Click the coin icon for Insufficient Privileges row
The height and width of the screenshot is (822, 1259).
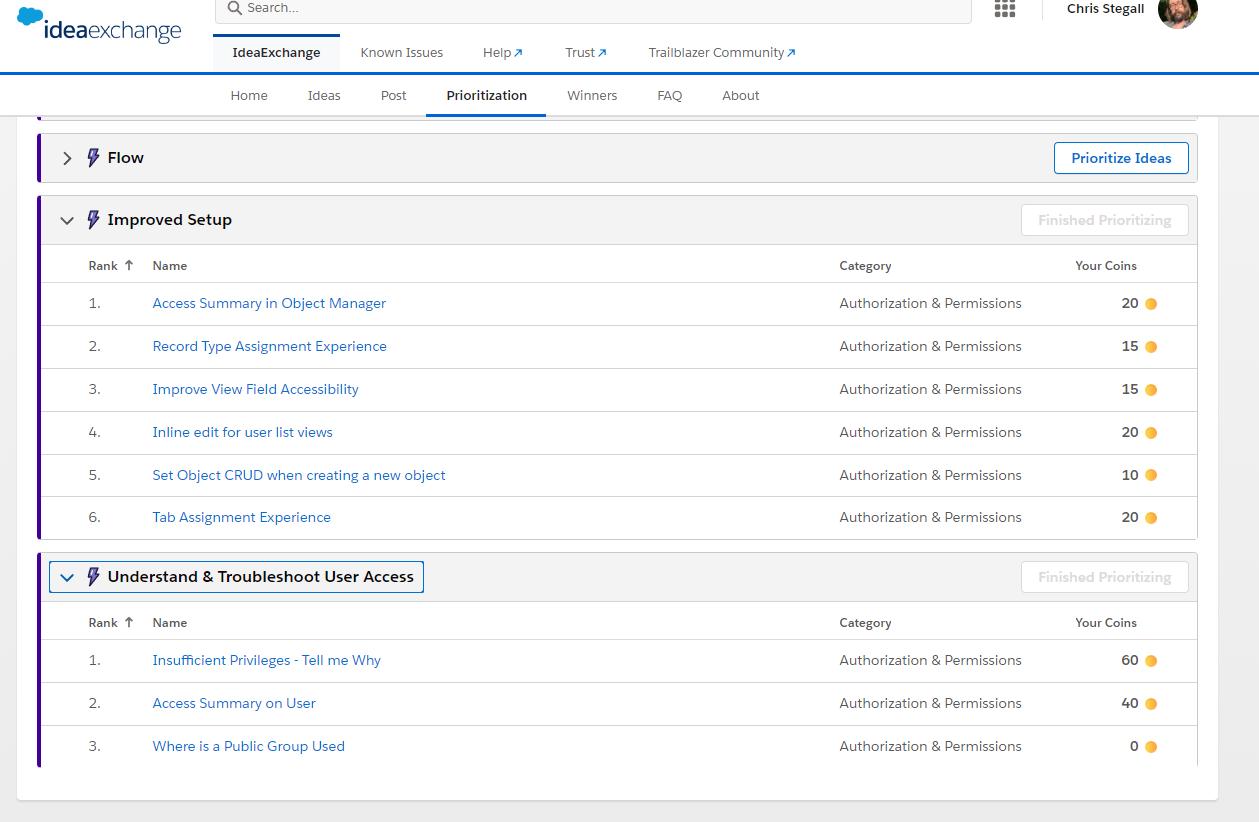1151,661
